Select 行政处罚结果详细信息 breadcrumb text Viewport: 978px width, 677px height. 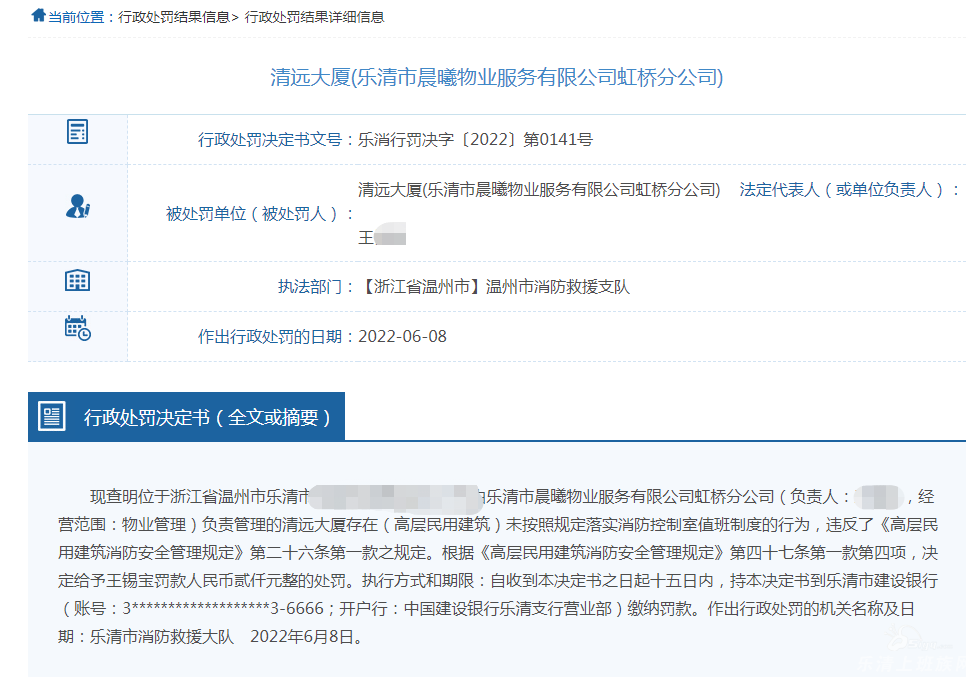pyautogui.click(x=314, y=17)
